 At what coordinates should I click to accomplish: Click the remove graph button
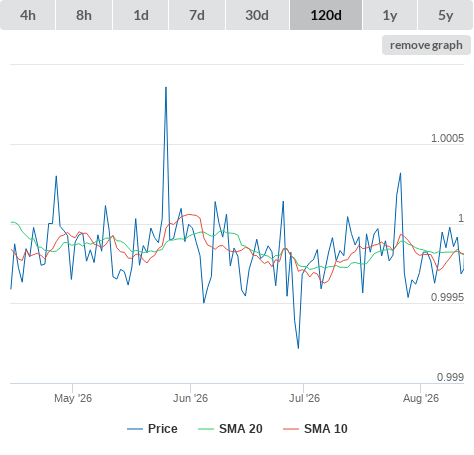tap(426, 45)
